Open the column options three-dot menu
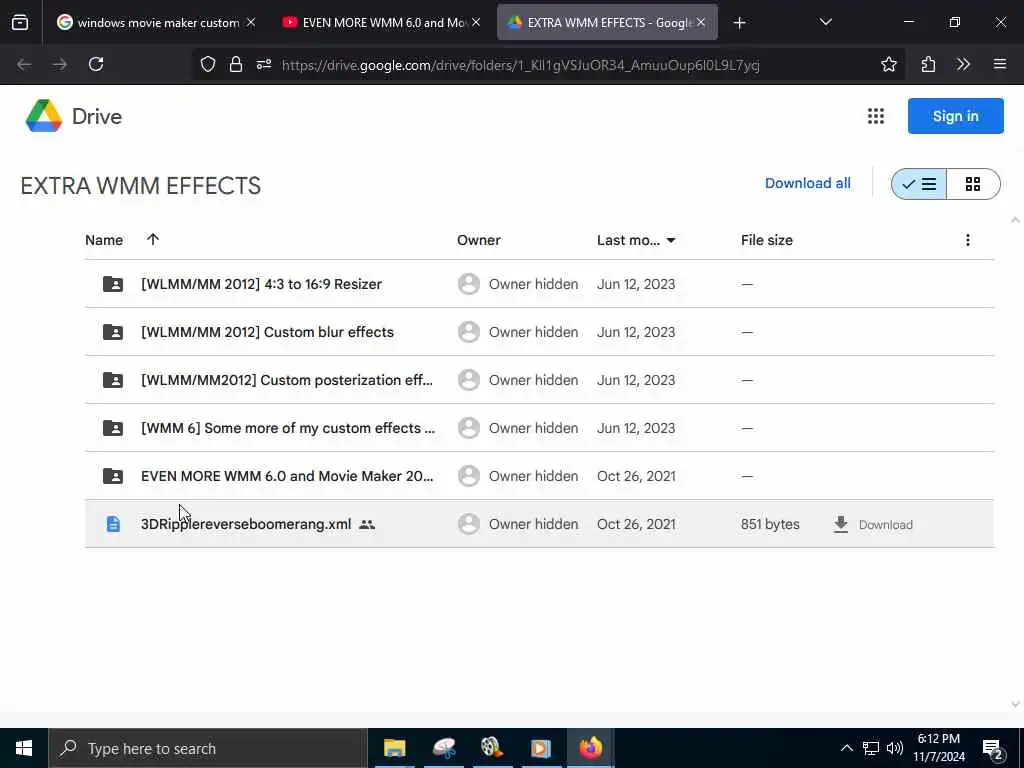The height and width of the screenshot is (768, 1024). (968, 240)
